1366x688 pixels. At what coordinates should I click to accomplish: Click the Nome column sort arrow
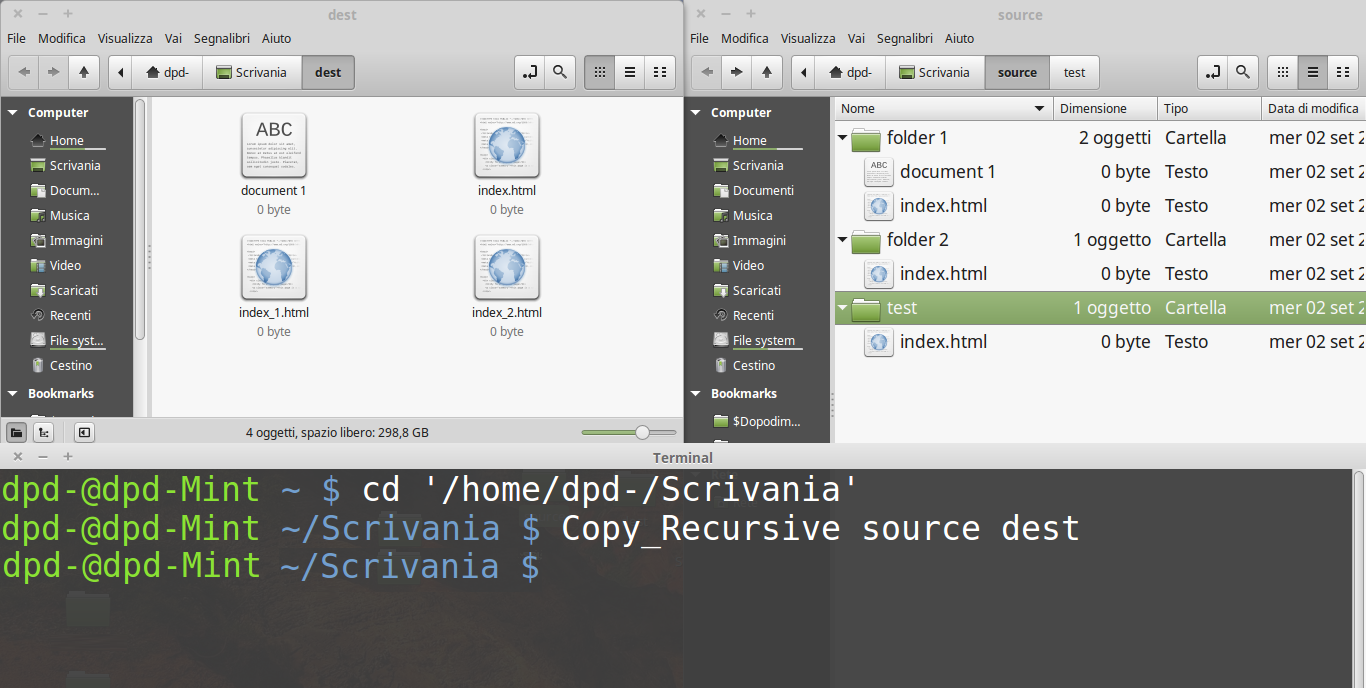point(1039,108)
